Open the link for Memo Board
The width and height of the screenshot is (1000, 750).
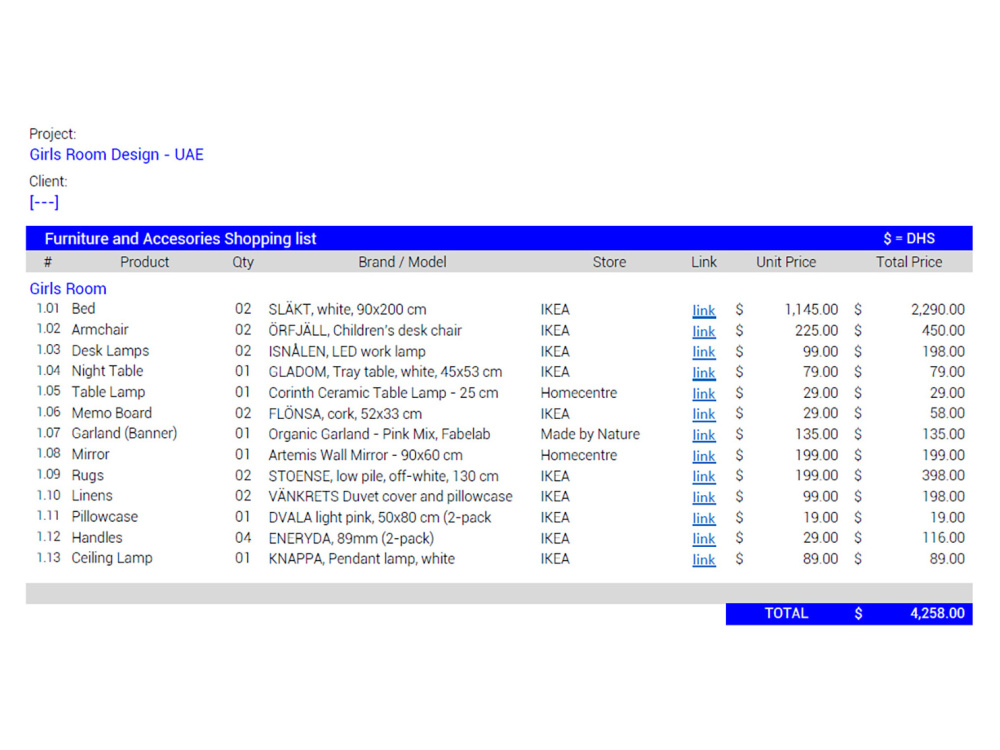[x=703, y=414]
